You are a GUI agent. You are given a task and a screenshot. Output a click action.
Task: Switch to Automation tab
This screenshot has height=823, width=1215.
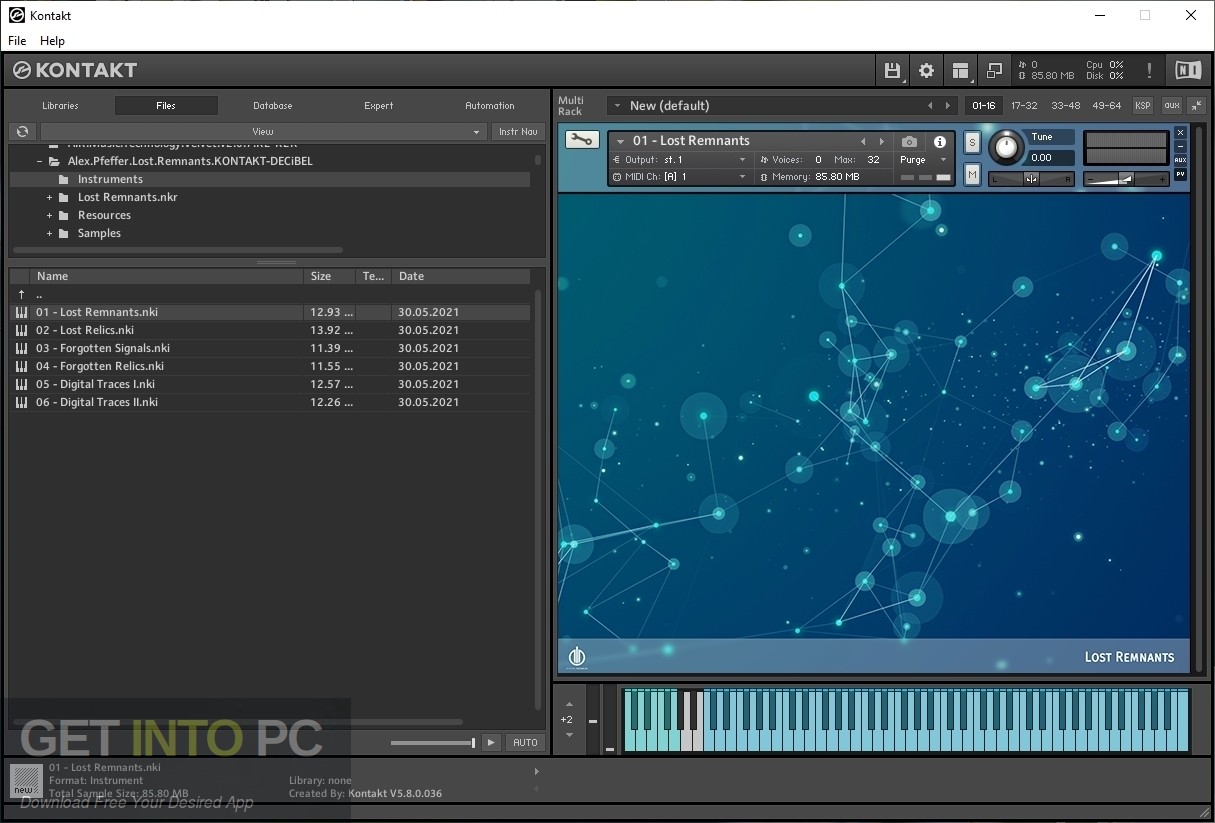point(489,105)
